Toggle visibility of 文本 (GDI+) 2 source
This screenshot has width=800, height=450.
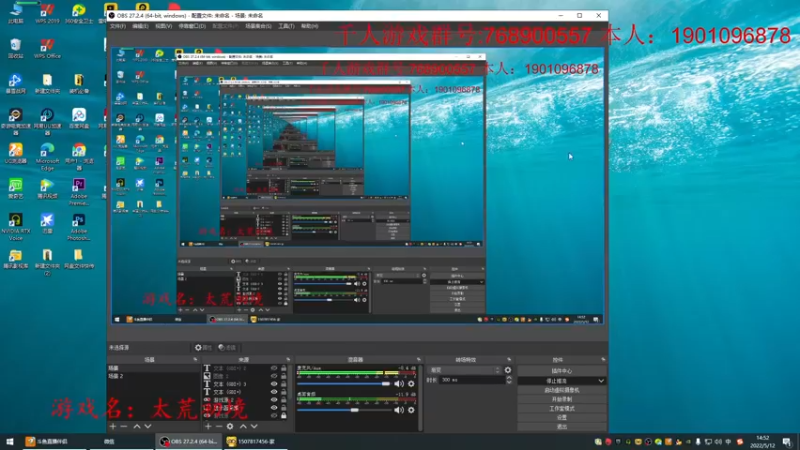click(274, 368)
